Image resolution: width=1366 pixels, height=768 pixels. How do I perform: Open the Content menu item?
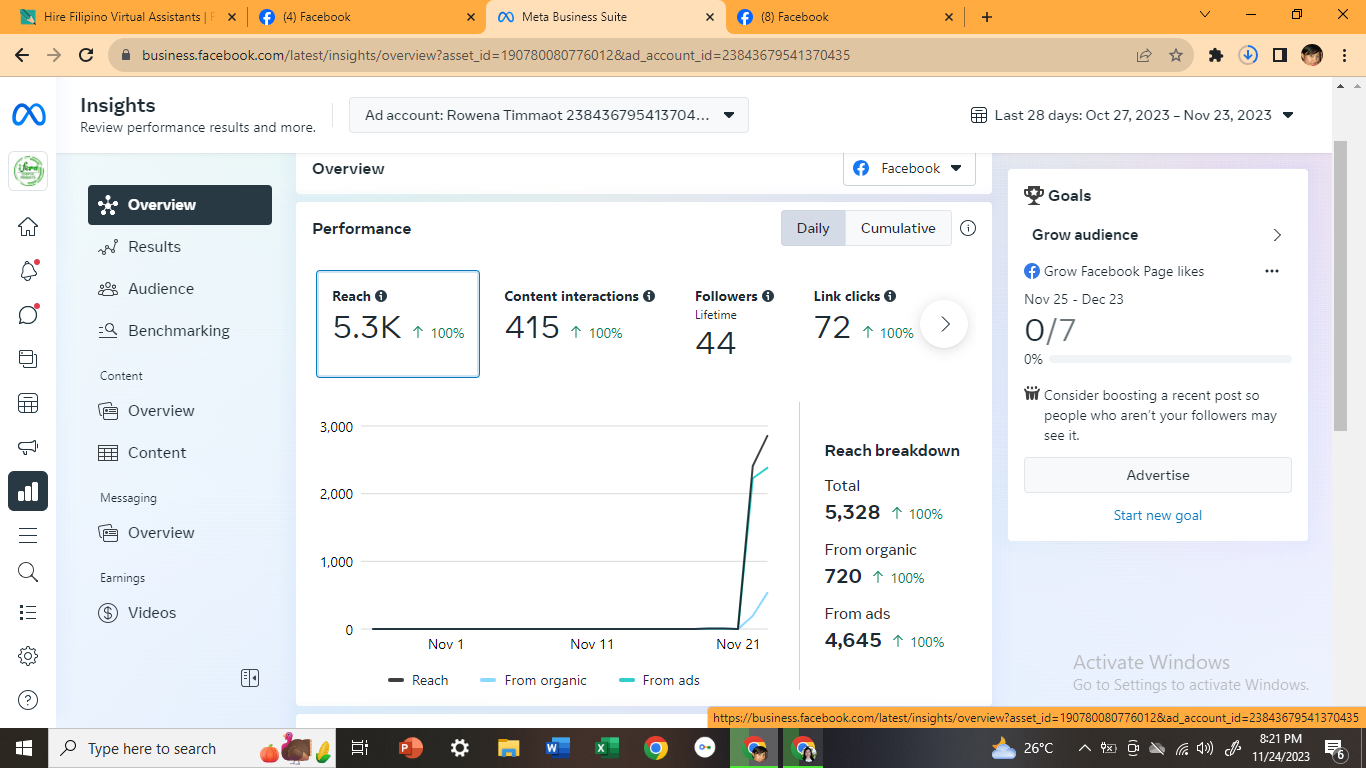[x=180, y=453]
